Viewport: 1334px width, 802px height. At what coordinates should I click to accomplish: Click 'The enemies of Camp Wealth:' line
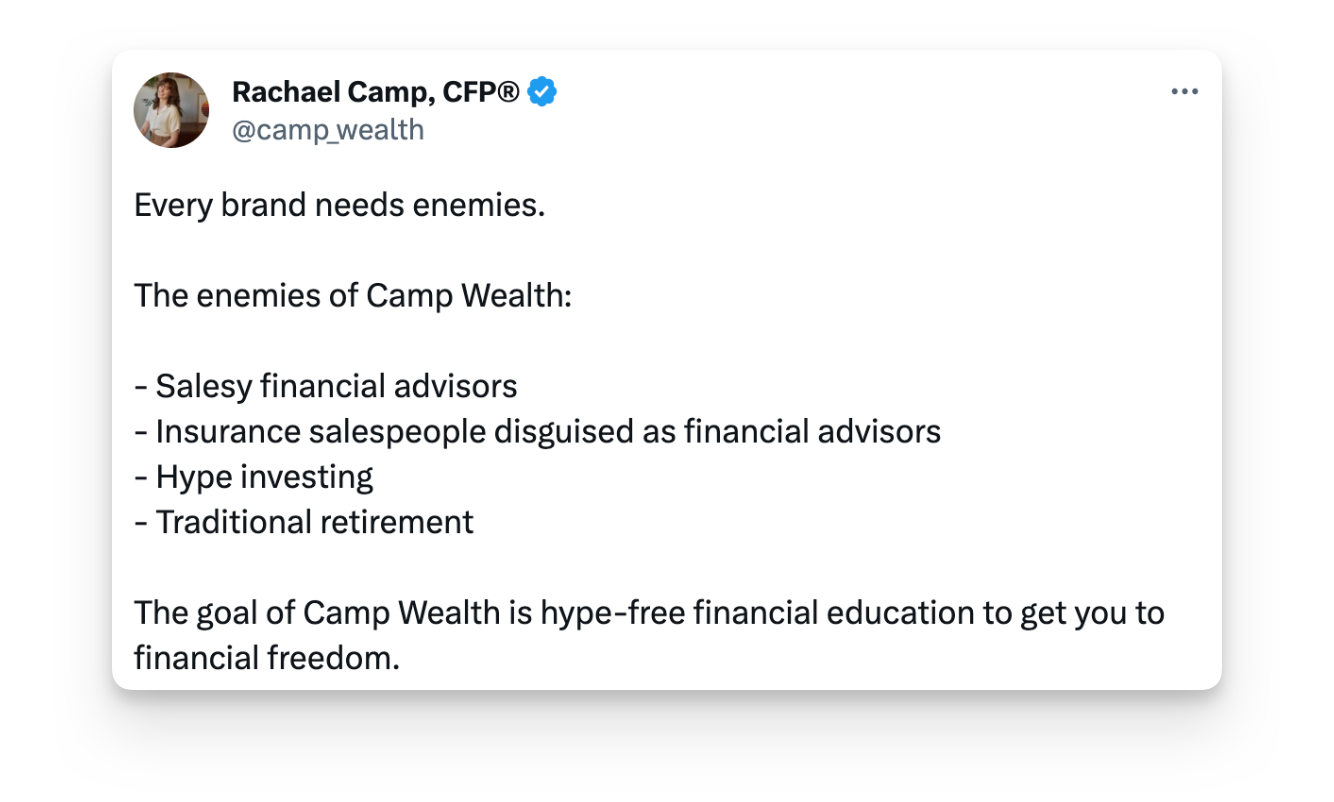[353, 296]
